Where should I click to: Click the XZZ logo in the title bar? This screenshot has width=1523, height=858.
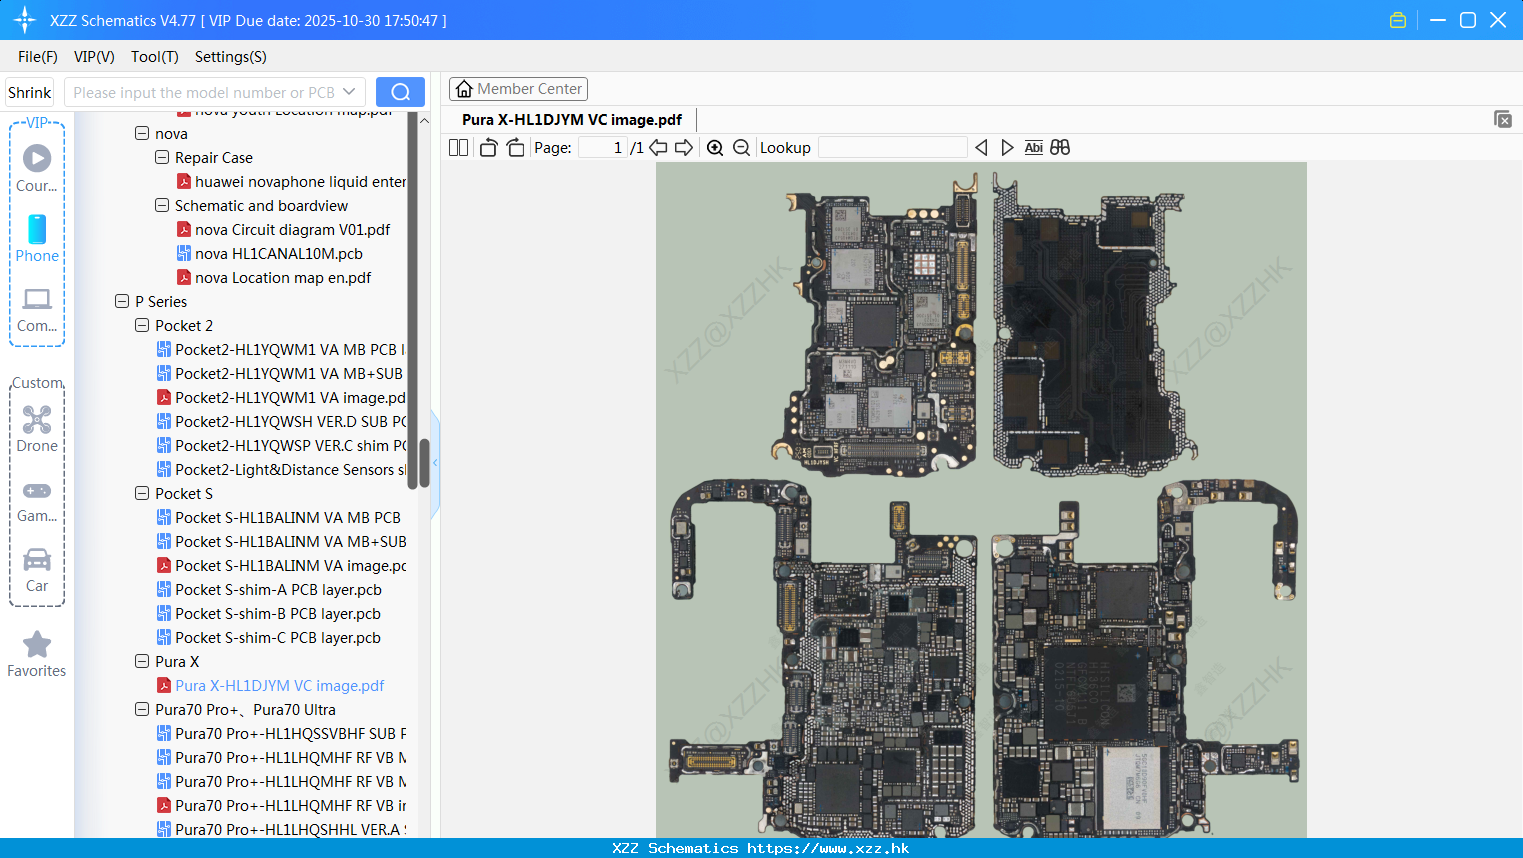[25, 20]
